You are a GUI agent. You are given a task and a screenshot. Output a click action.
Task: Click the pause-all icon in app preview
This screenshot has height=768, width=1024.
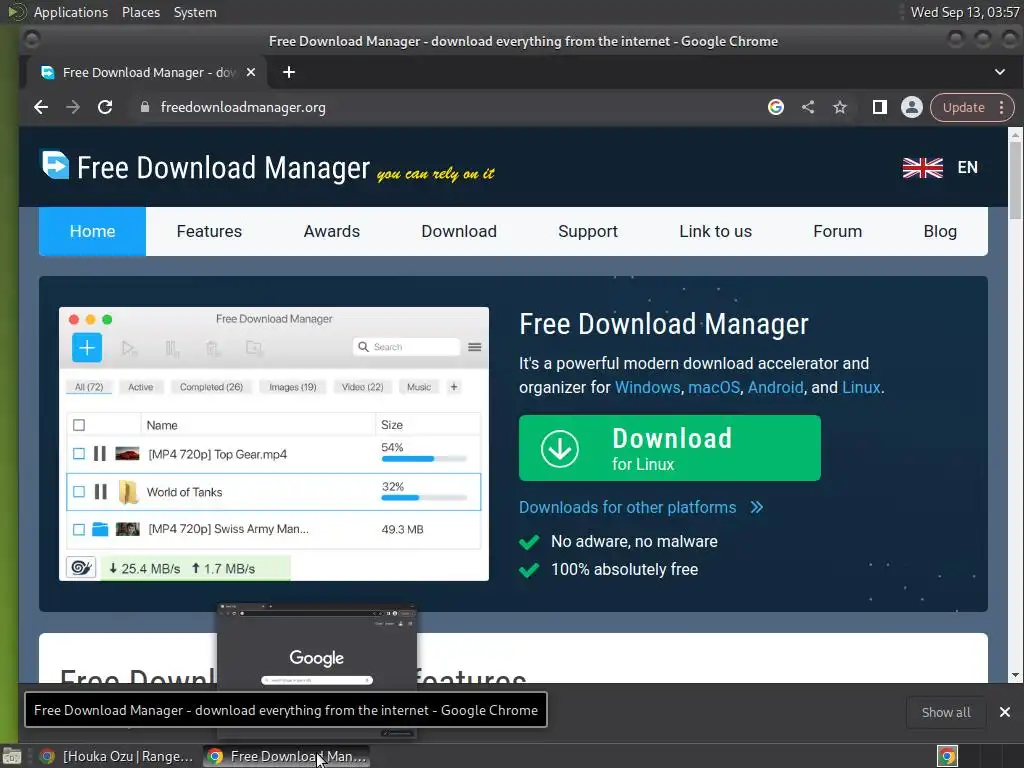click(172, 348)
